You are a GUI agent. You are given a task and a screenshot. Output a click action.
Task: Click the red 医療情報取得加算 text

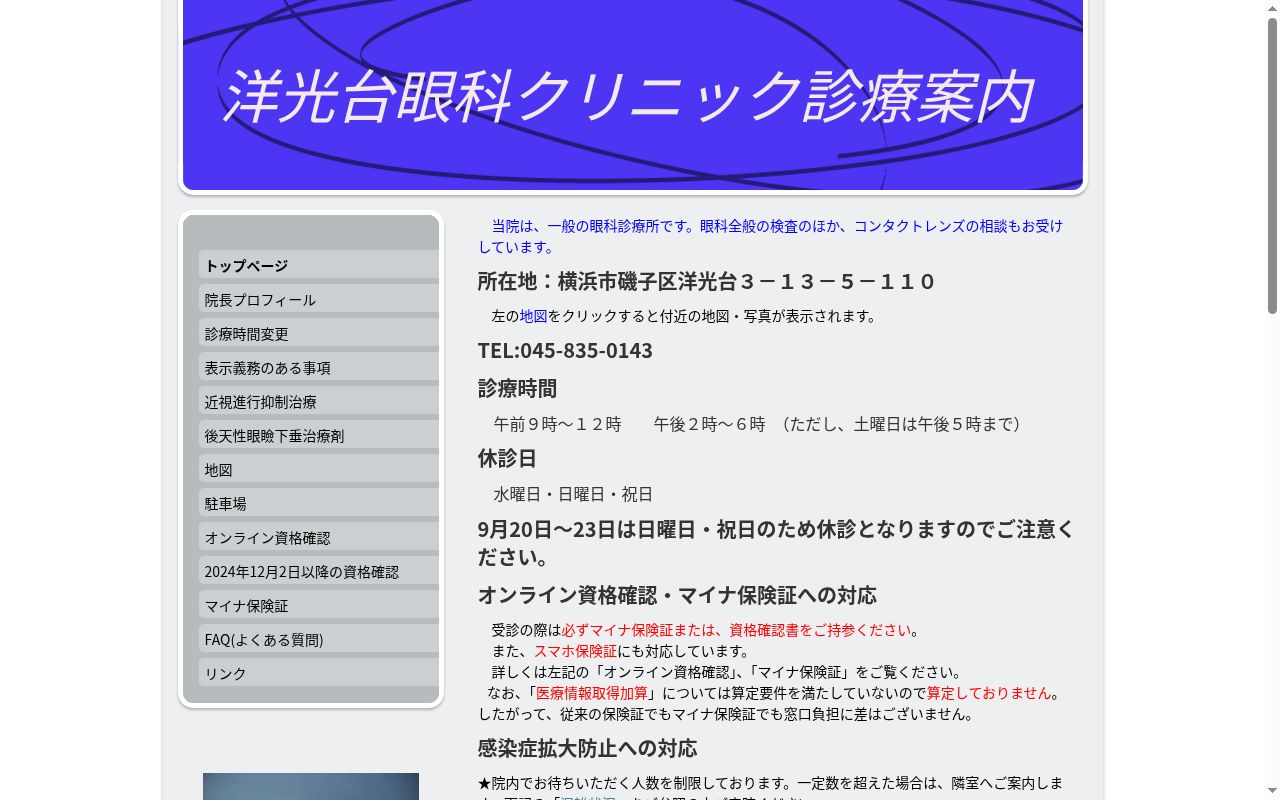point(592,693)
